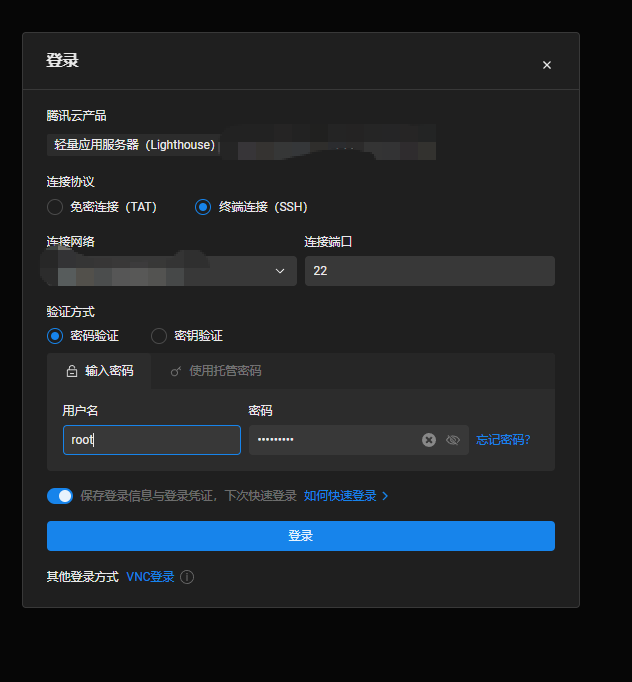Click the 用户名 field containing root
Image resolution: width=632 pixels, height=682 pixels.
pos(152,440)
